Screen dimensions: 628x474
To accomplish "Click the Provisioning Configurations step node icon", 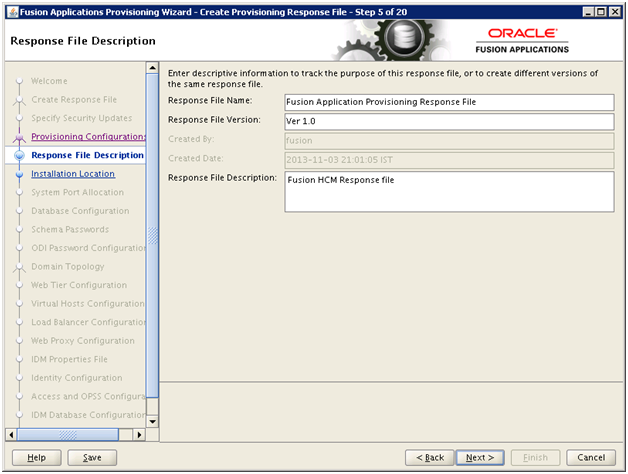I will click(x=19, y=137).
